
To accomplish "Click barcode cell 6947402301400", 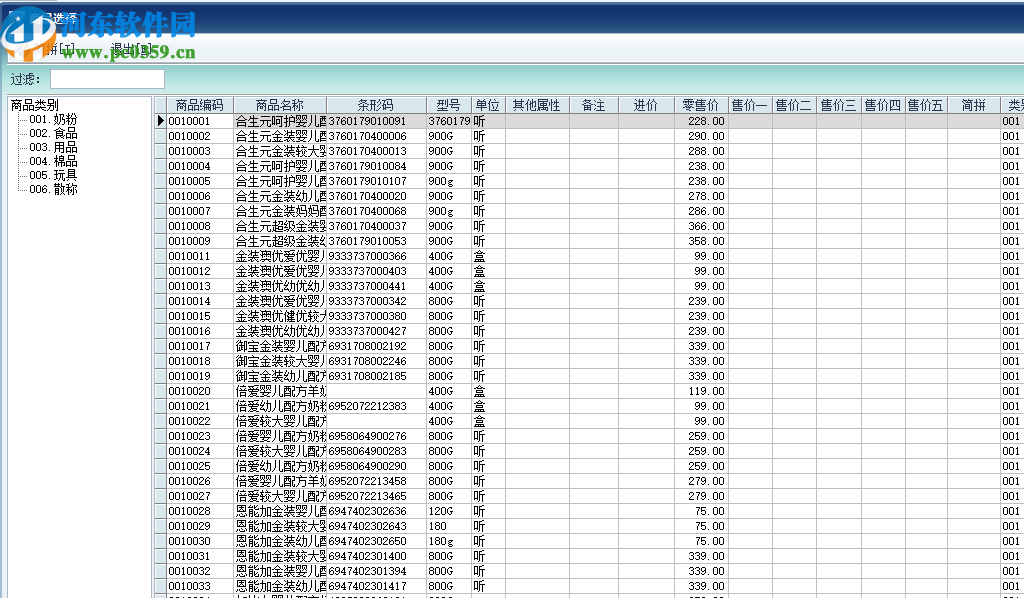I will (376, 556).
